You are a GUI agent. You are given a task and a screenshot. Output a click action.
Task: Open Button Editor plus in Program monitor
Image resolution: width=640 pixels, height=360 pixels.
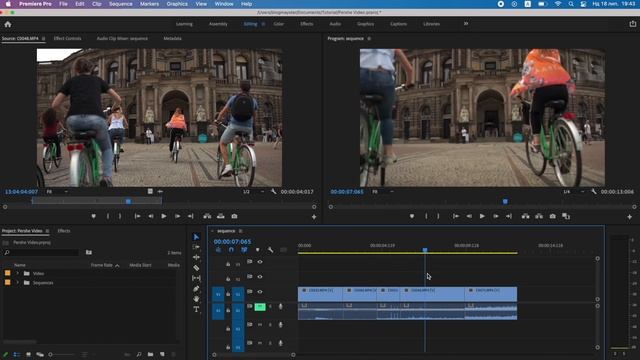[629, 217]
